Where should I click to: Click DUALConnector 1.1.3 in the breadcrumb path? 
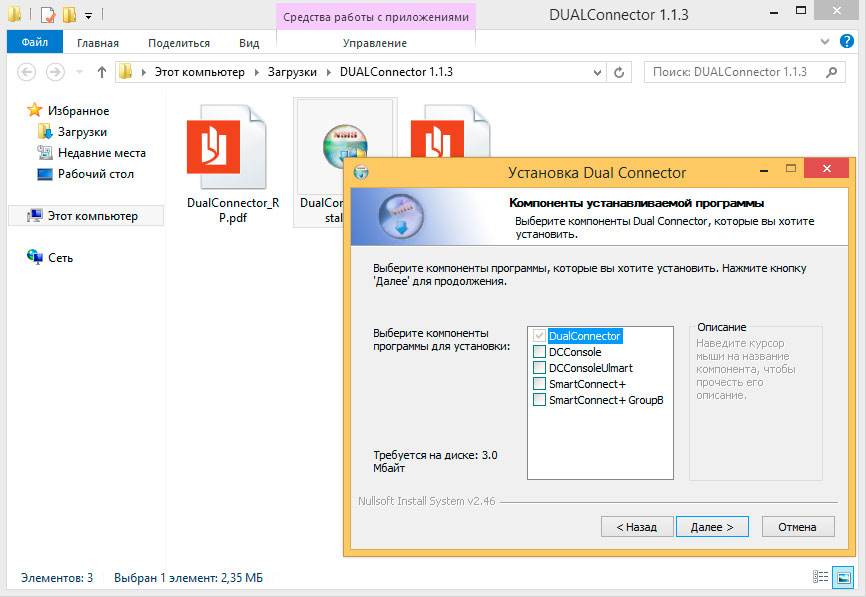point(396,72)
